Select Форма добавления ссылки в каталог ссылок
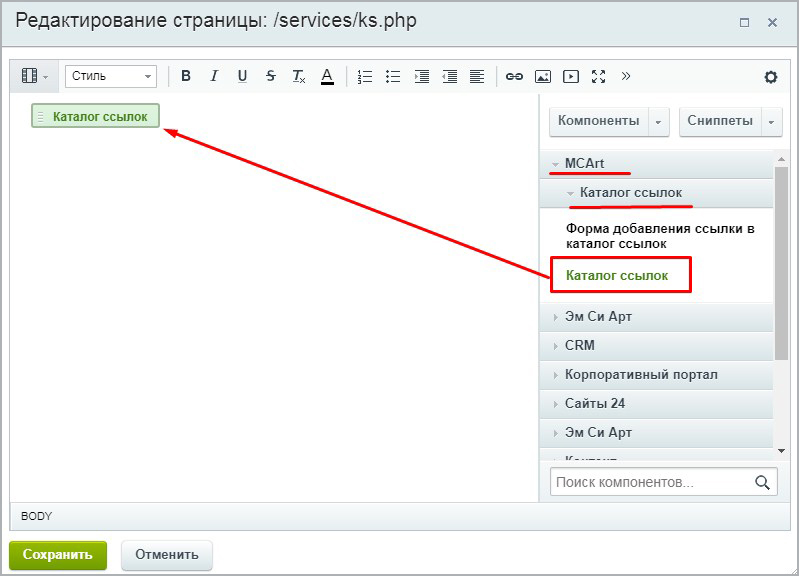 click(660, 236)
